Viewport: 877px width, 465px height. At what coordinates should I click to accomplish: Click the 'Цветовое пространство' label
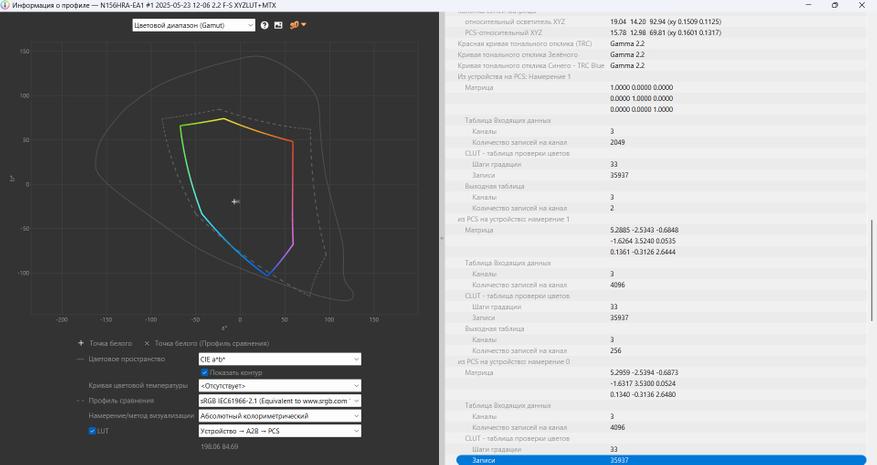(x=126, y=359)
